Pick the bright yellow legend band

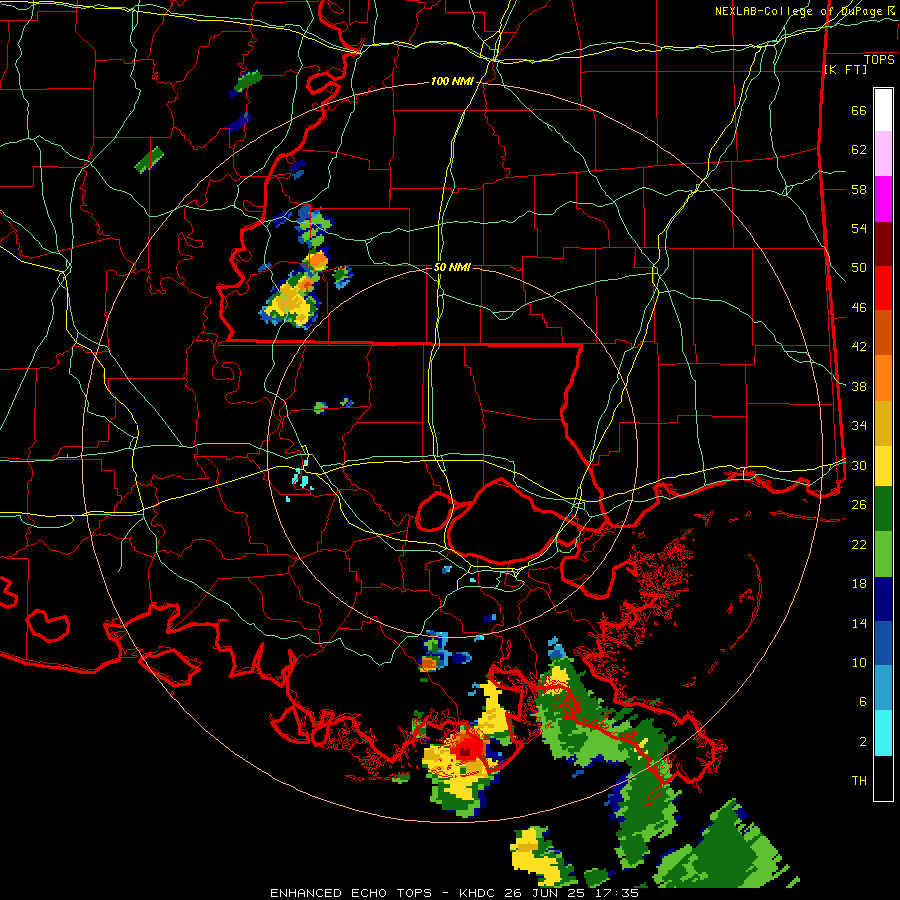[883, 466]
